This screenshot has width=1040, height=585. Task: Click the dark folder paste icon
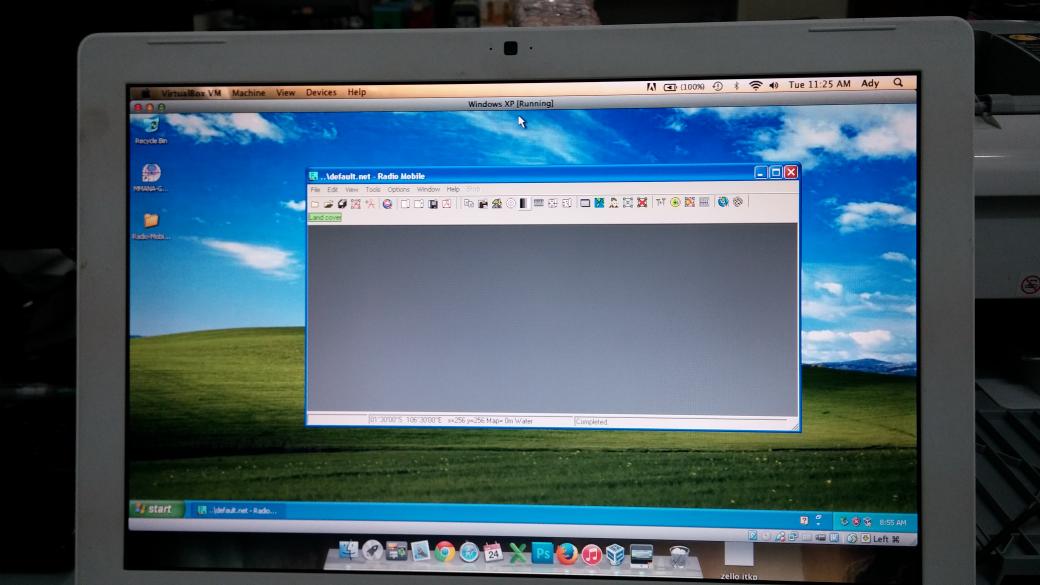[x=483, y=204]
